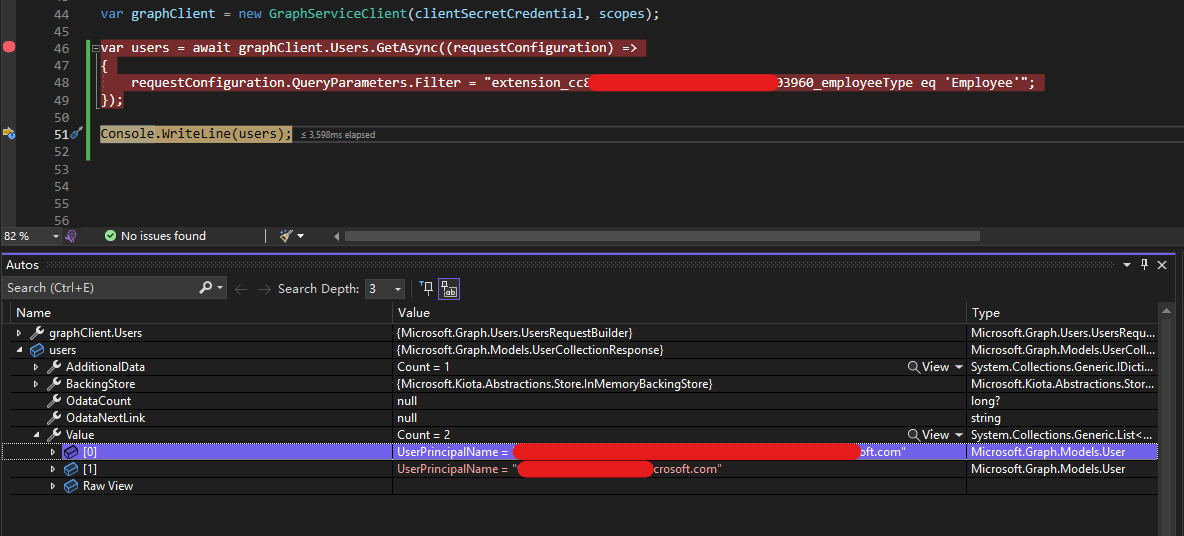Click the cube icon of Raw View

point(71,486)
